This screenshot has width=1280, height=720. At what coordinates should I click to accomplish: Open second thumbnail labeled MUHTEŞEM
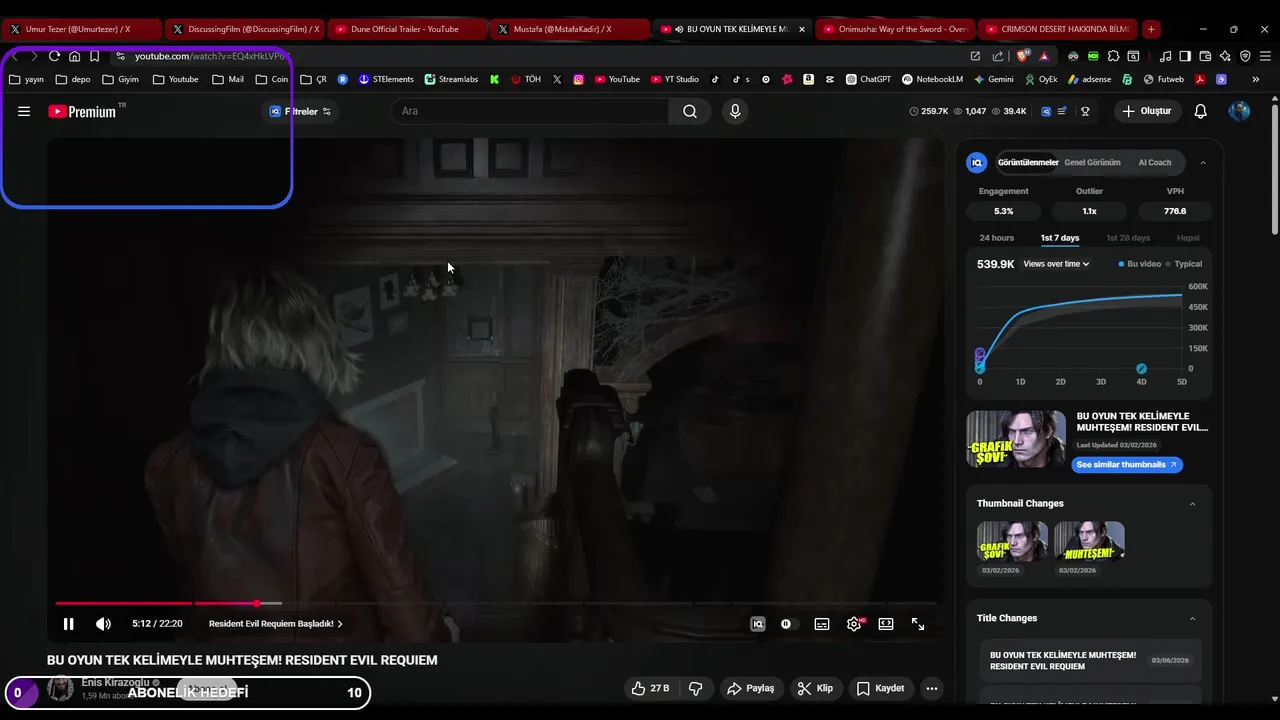[1089, 541]
